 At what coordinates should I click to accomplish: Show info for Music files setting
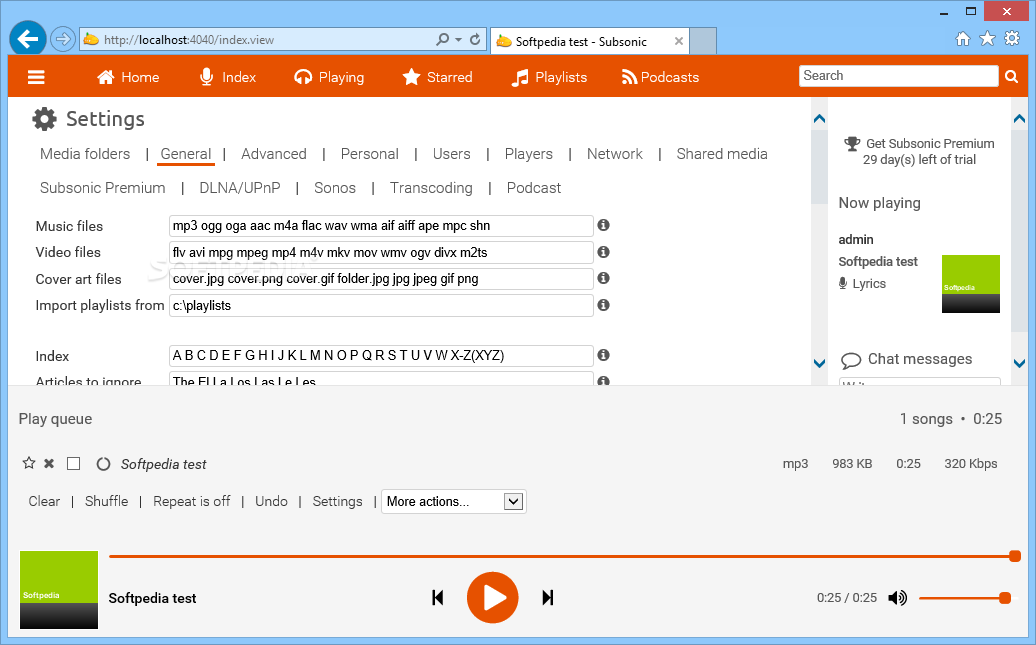tap(603, 225)
